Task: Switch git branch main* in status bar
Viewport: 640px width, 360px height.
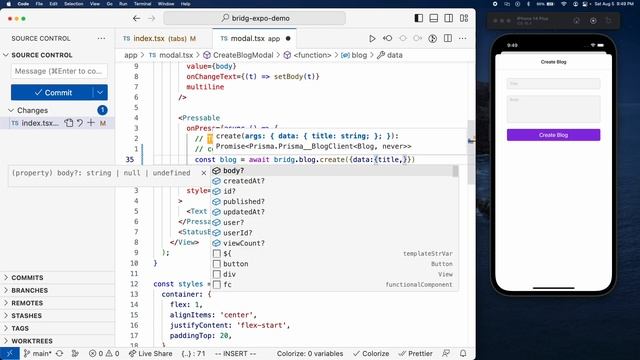Action: point(38,353)
